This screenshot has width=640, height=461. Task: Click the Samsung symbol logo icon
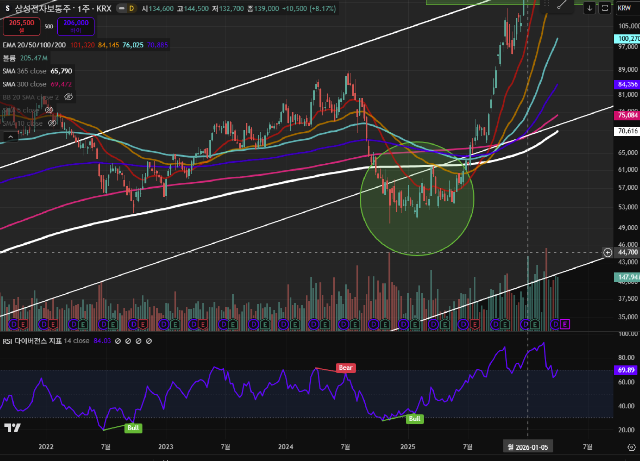7,8
